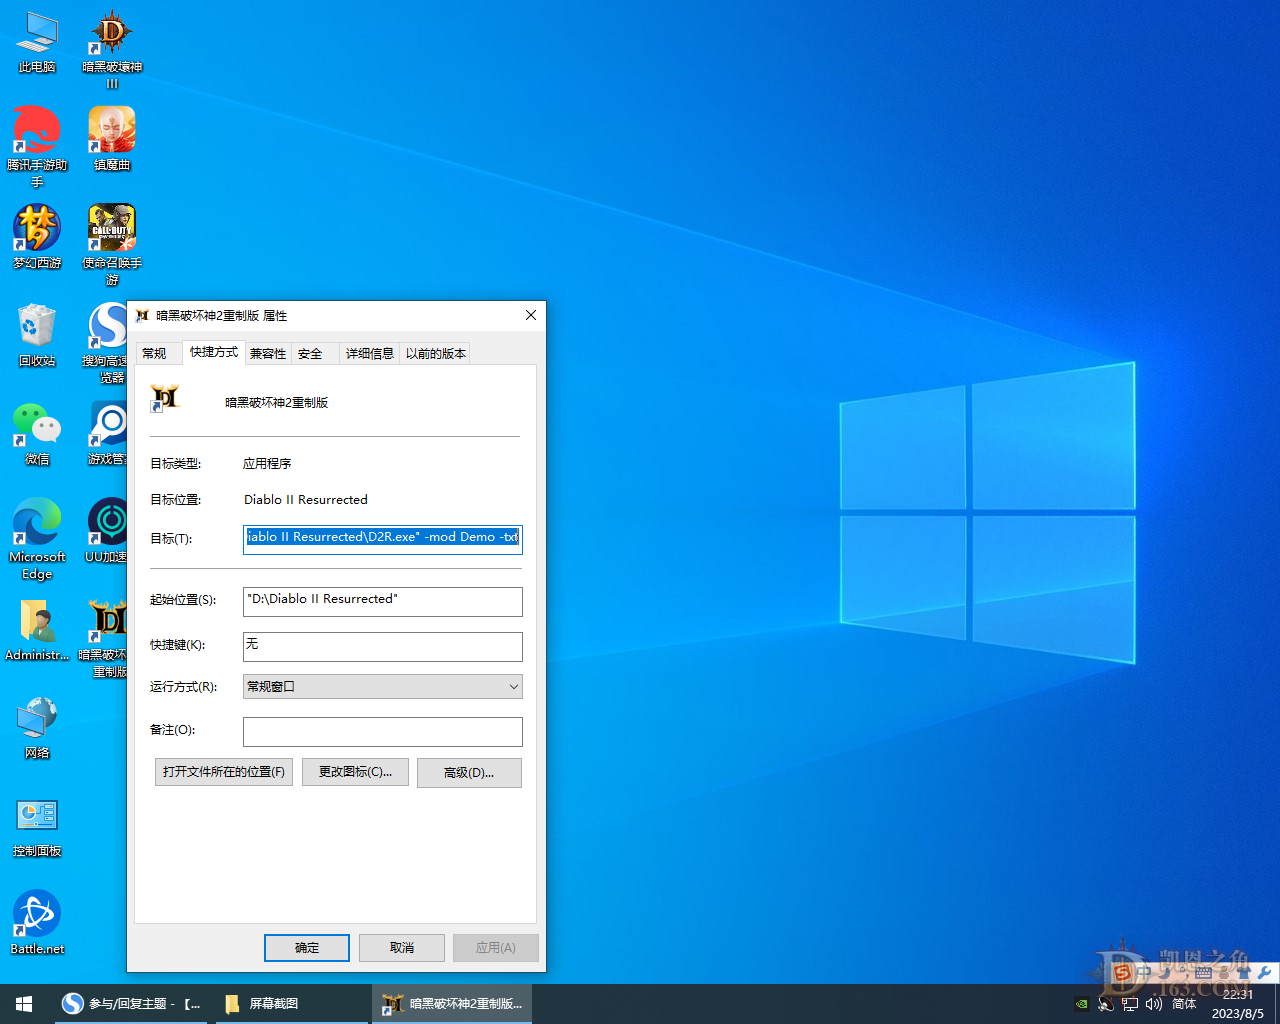
Task: Open the Sogou soft keyboard icon
Action: click(1203, 973)
